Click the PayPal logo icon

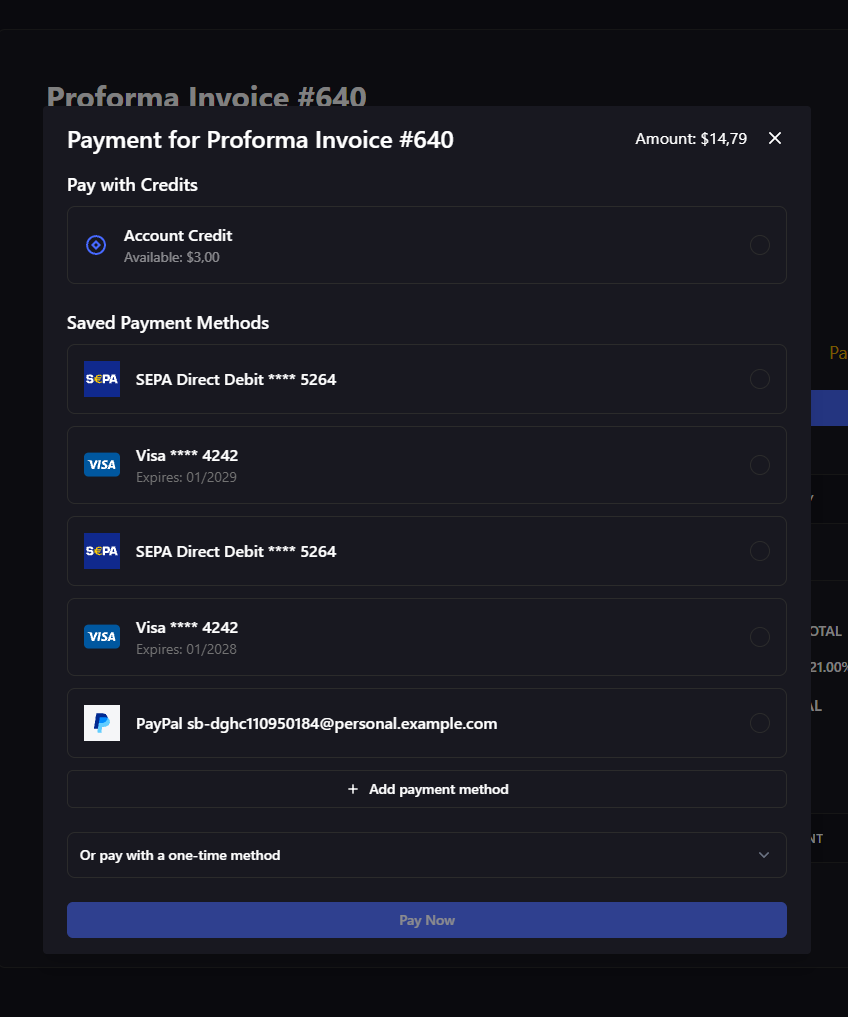102,723
